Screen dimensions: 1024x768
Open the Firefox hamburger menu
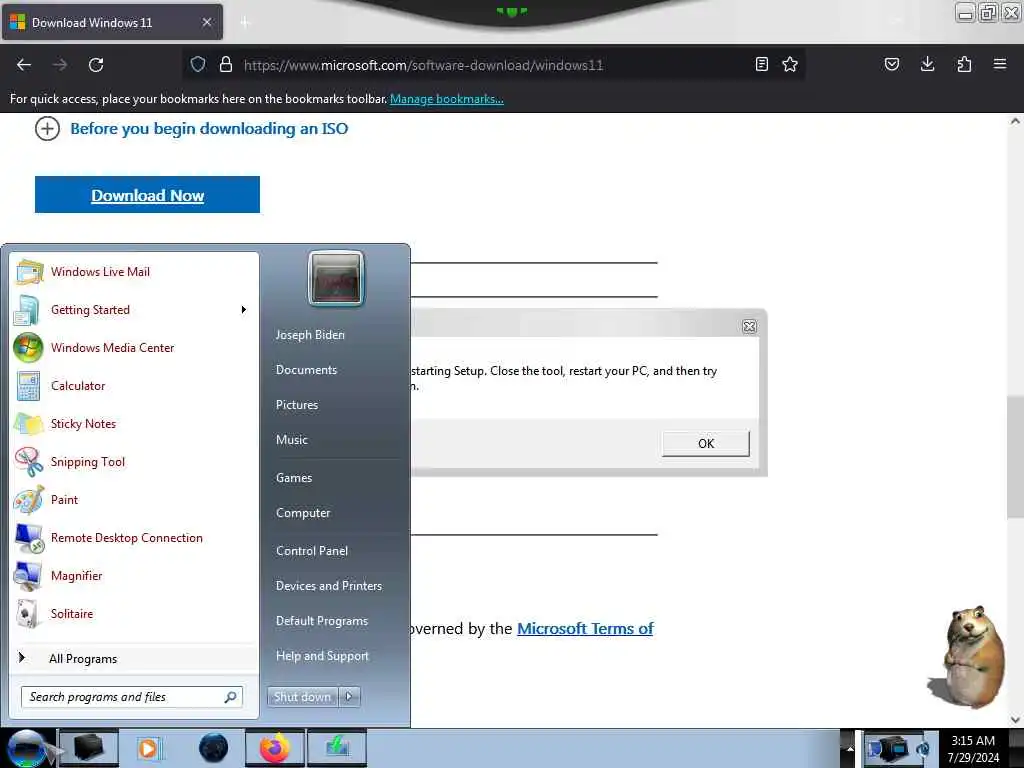(x=1000, y=64)
